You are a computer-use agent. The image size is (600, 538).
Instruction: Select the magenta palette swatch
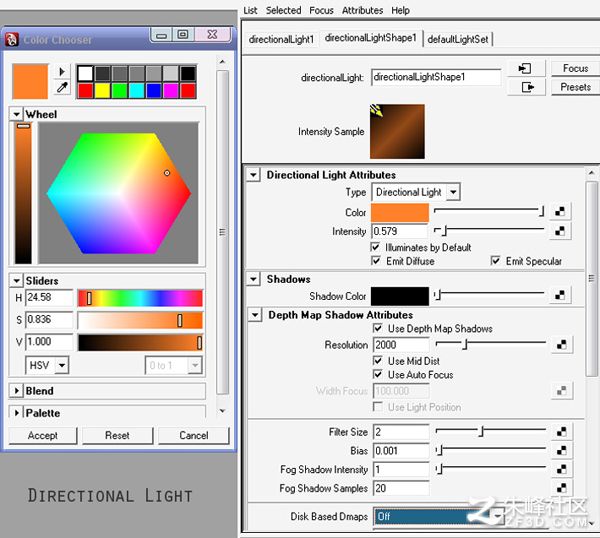(171, 91)
